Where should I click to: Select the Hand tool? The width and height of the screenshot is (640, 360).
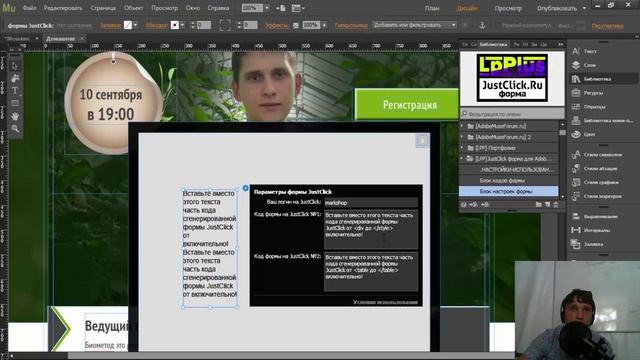point(15,116)
